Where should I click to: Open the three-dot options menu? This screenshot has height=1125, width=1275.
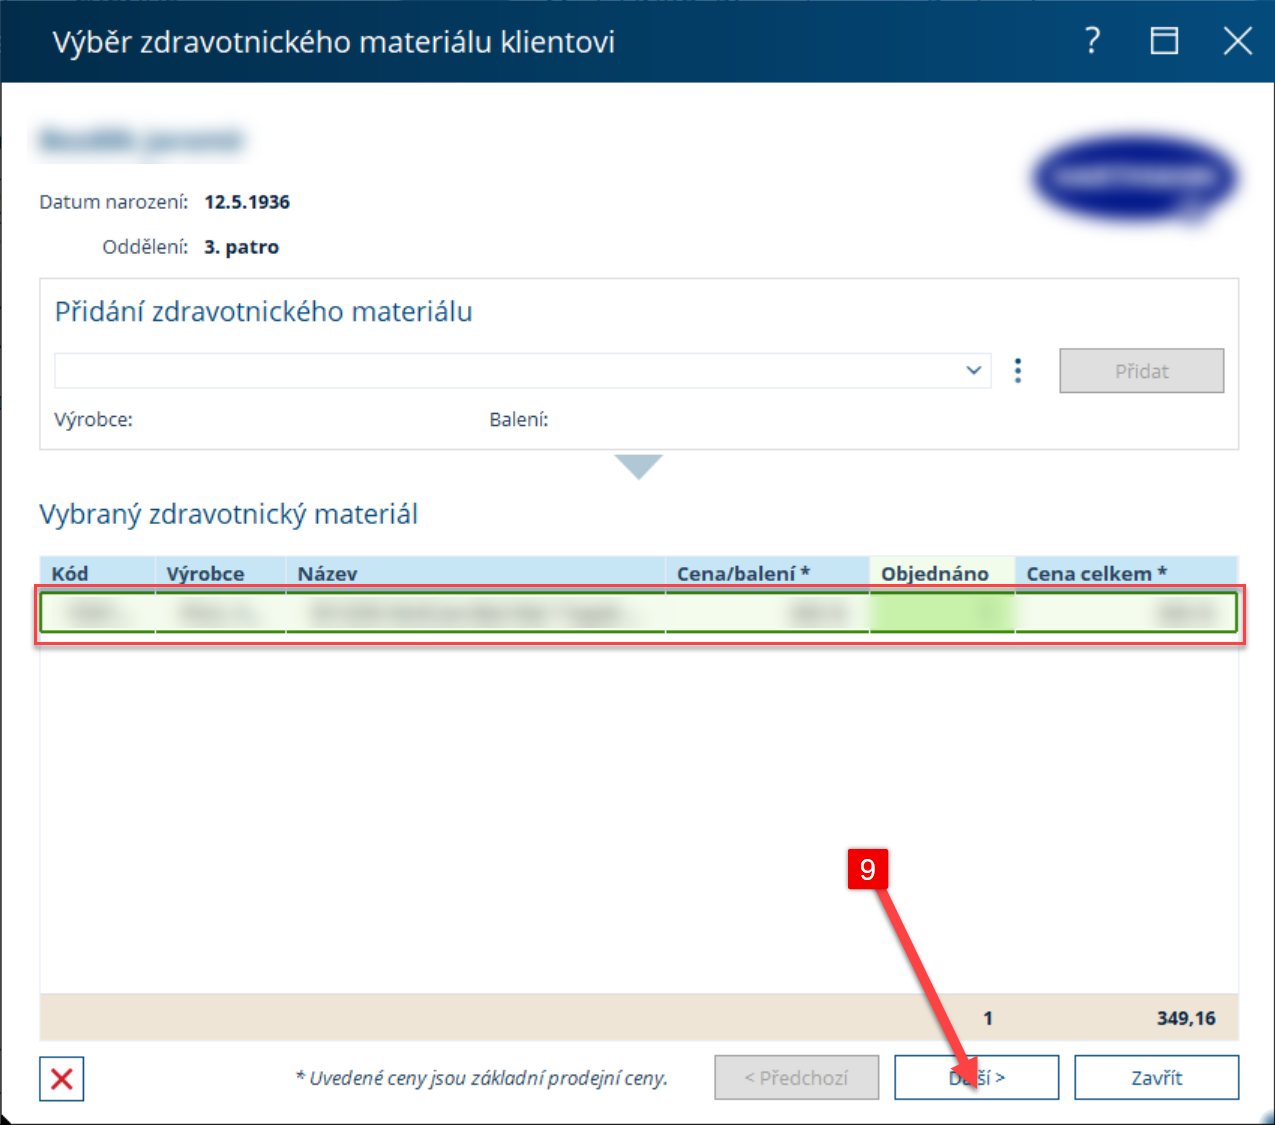[x=1018, y=371]
